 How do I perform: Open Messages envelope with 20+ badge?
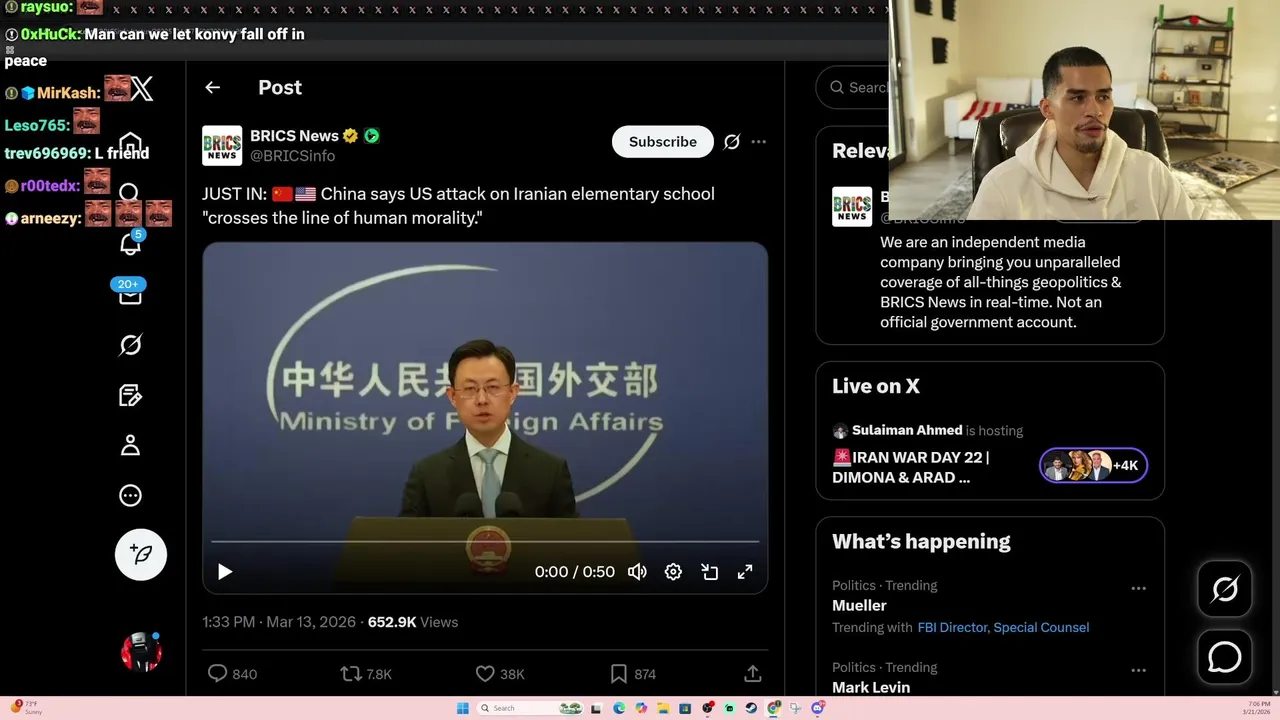click(x=130, y=294)
